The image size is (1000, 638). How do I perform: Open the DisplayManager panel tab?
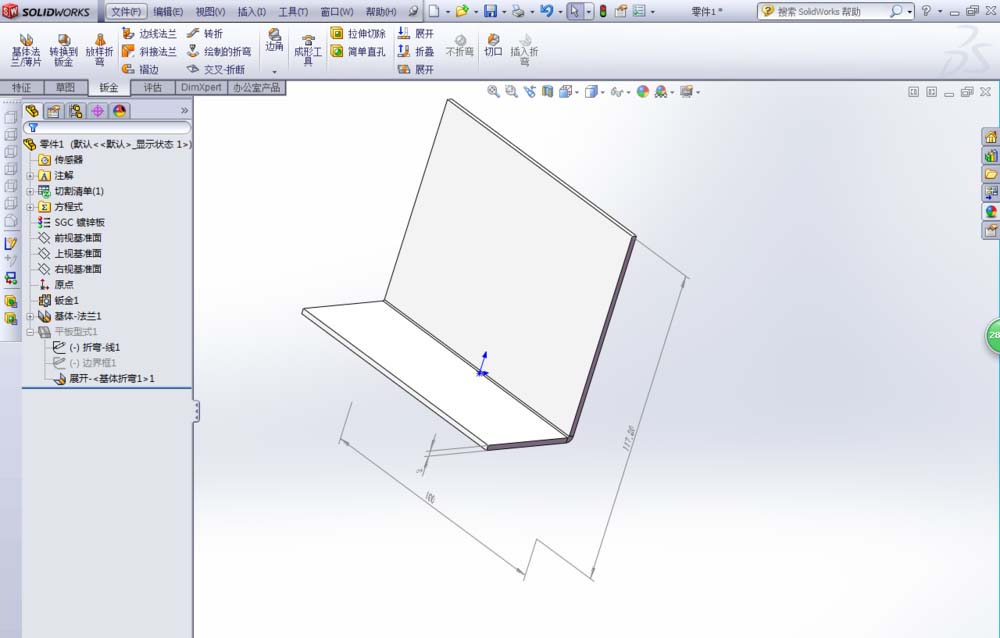[119, 111]
